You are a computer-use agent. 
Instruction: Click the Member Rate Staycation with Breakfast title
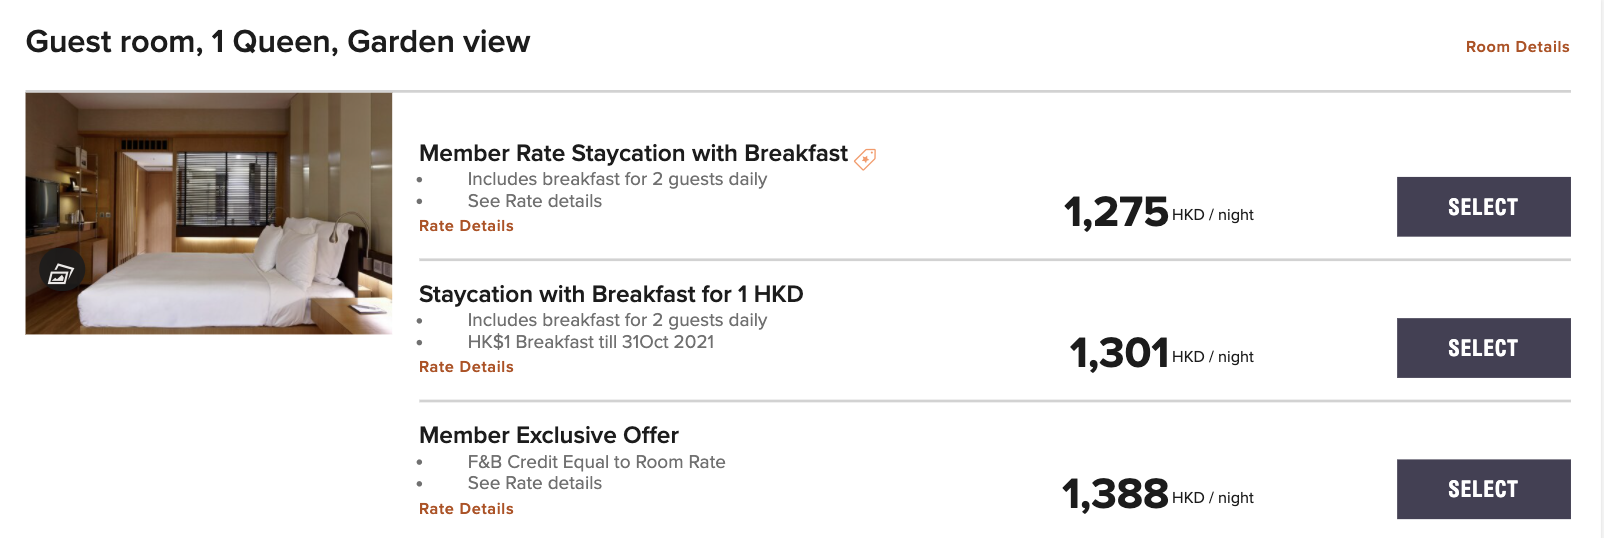click(633, 153)
